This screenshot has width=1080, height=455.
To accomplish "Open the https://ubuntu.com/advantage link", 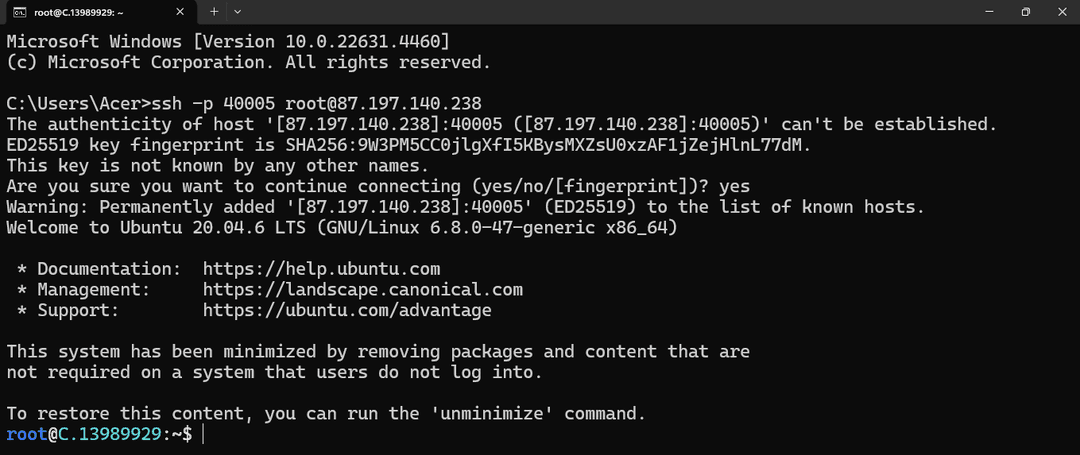I will click(x=347, y=310).
